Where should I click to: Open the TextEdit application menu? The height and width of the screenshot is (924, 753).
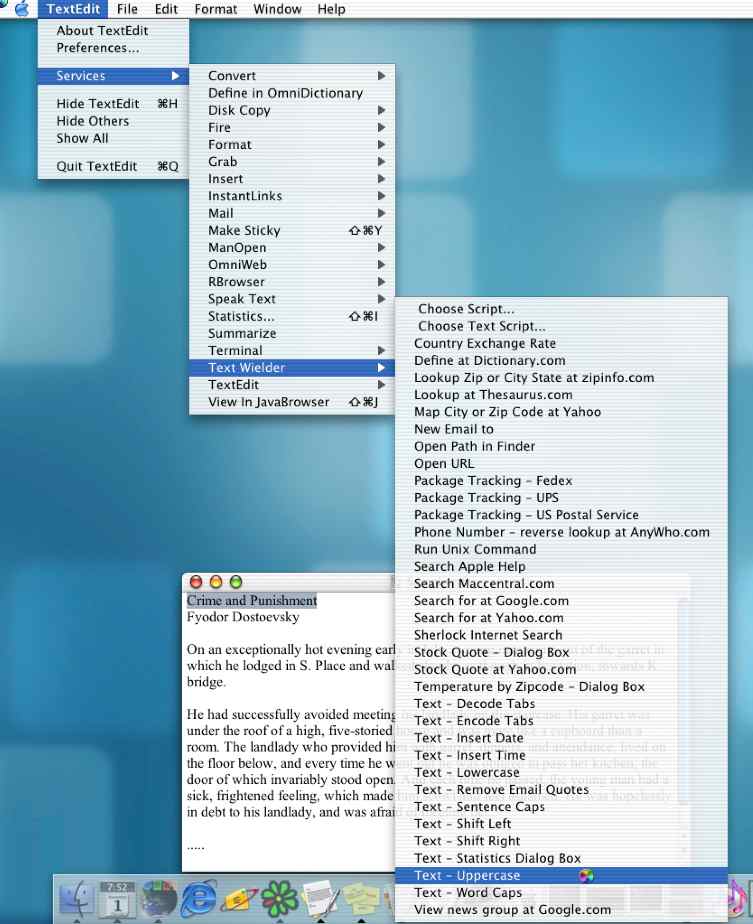coord(73,9)
